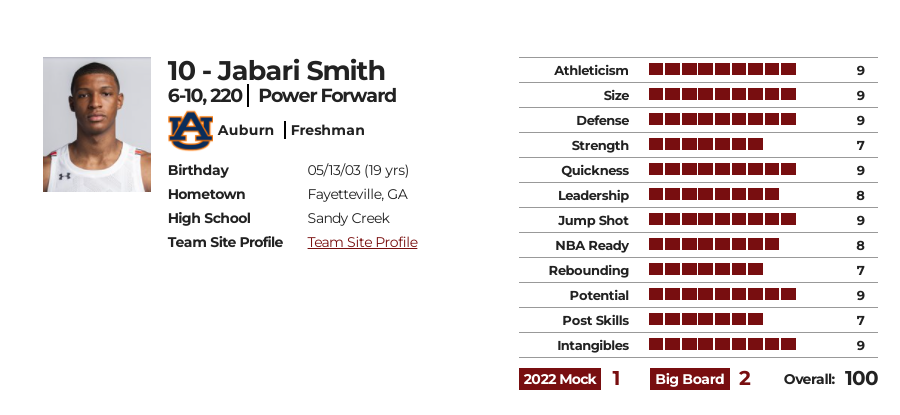900x415 pixels.
Task: Click the Rebounding rating bar
Action: click(x=706, y=269)
